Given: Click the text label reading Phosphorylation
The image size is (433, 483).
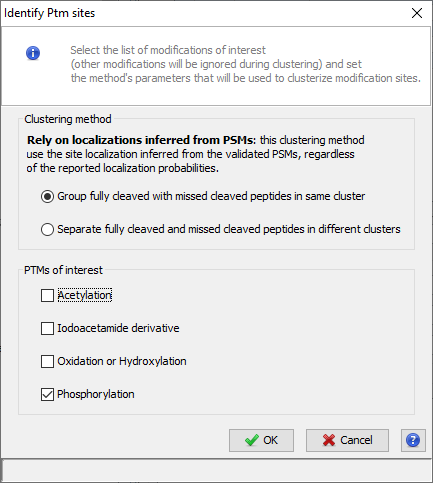Looking at the screenshot, I should pos(96,394).
